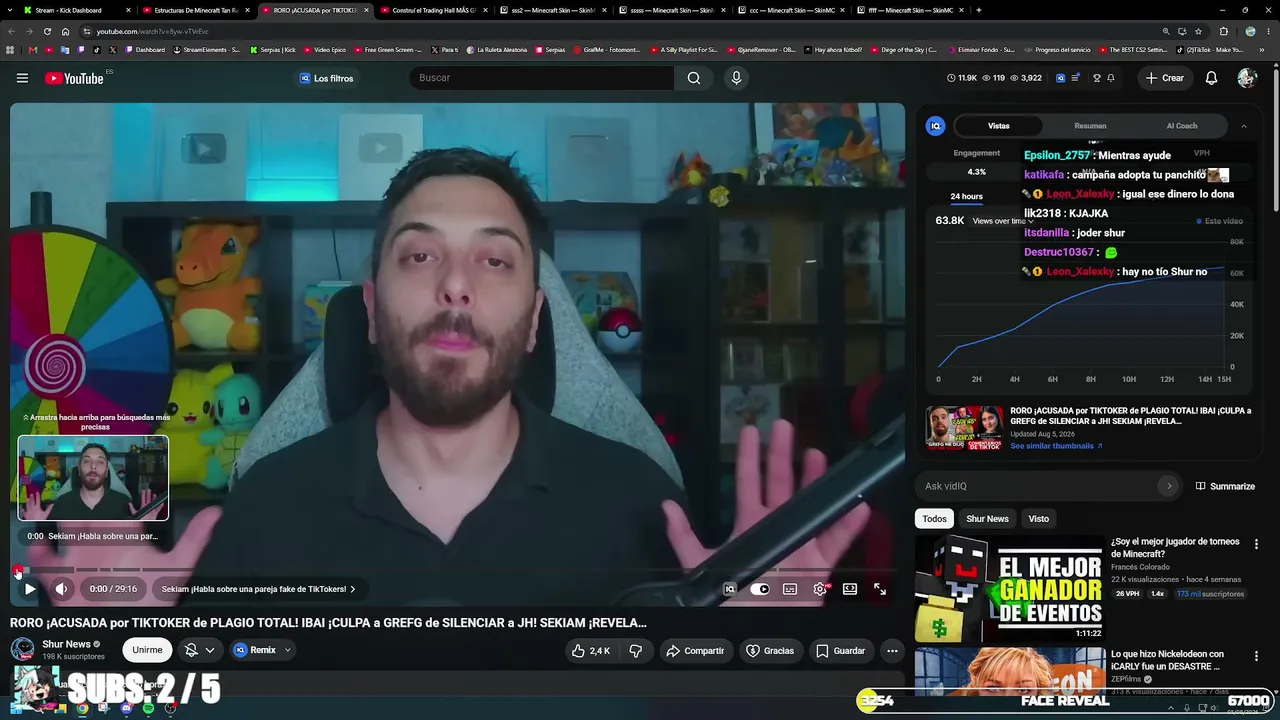Enter fullscreen mode
Image resolution: width=1280 pixels, height=720 pixels.
click(x=880, y=589)
